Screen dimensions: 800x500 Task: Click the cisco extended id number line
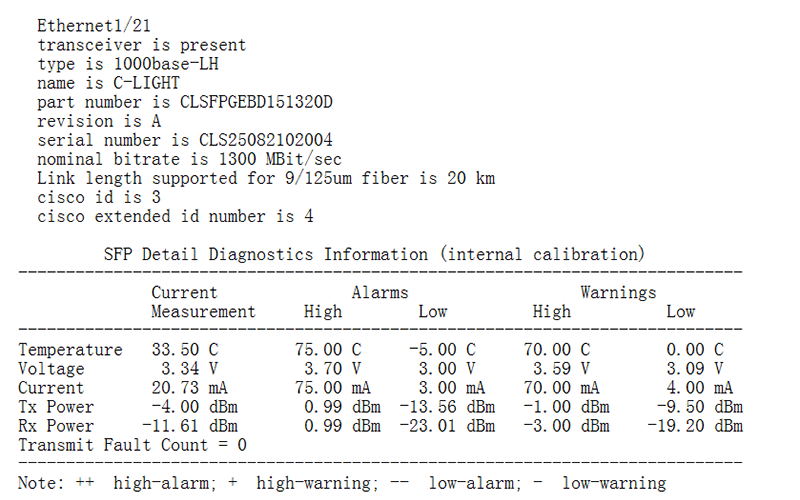(175, 216)
